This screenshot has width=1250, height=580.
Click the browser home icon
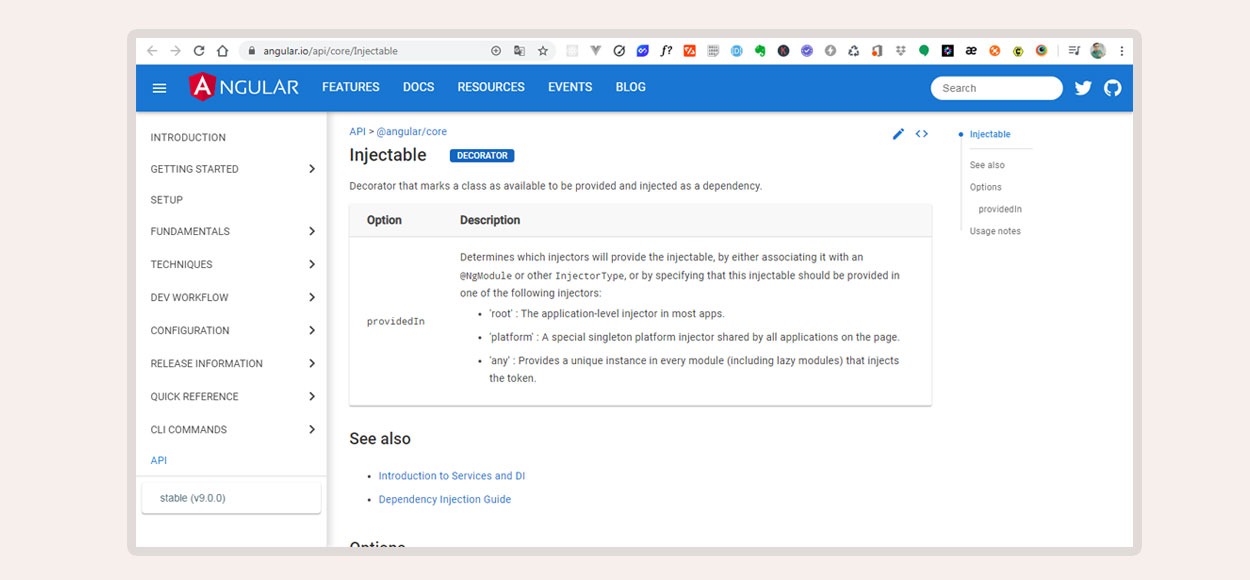click(222, 50)
